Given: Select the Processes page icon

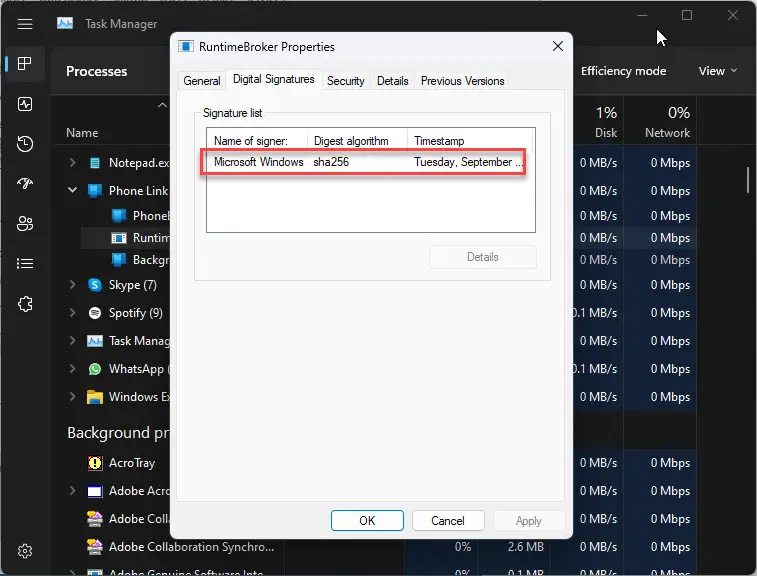Looking at the screenshot, I should coord(25,63).
